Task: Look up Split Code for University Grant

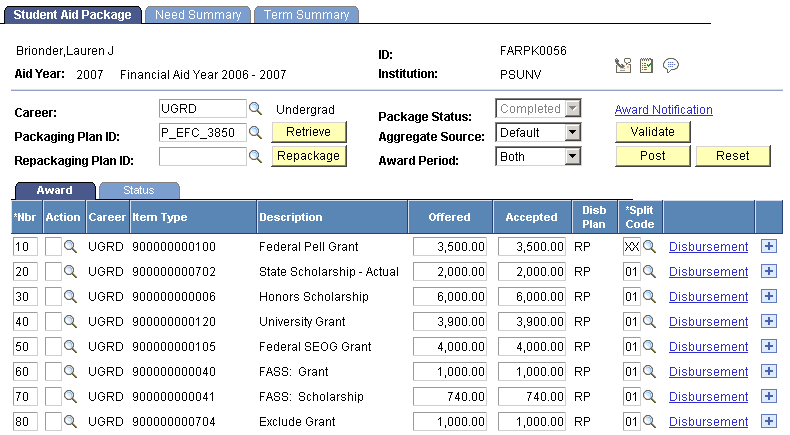Action: pos(649,322)
